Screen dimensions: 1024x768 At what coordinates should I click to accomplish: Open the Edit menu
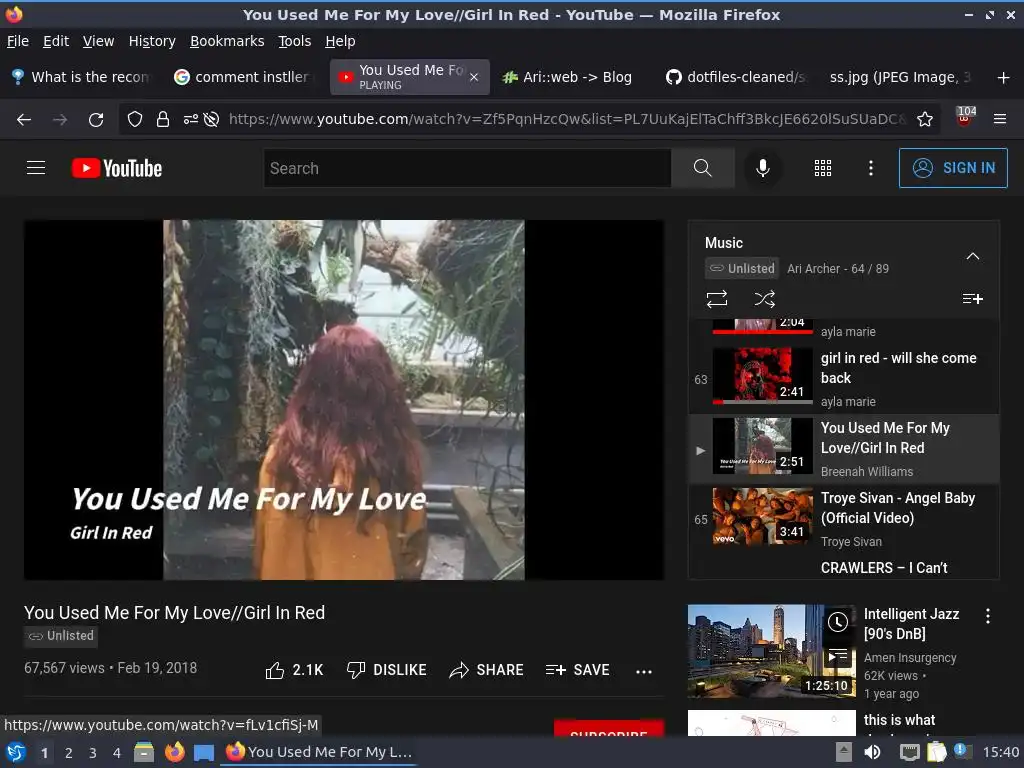[56, 41]
